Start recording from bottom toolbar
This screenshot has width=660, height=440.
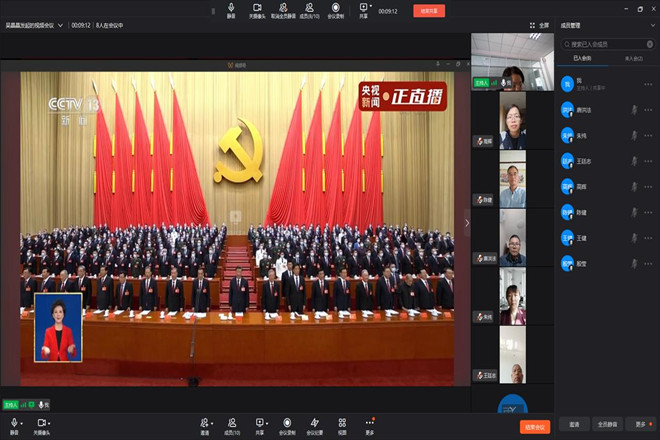click(x=287, y=426)
